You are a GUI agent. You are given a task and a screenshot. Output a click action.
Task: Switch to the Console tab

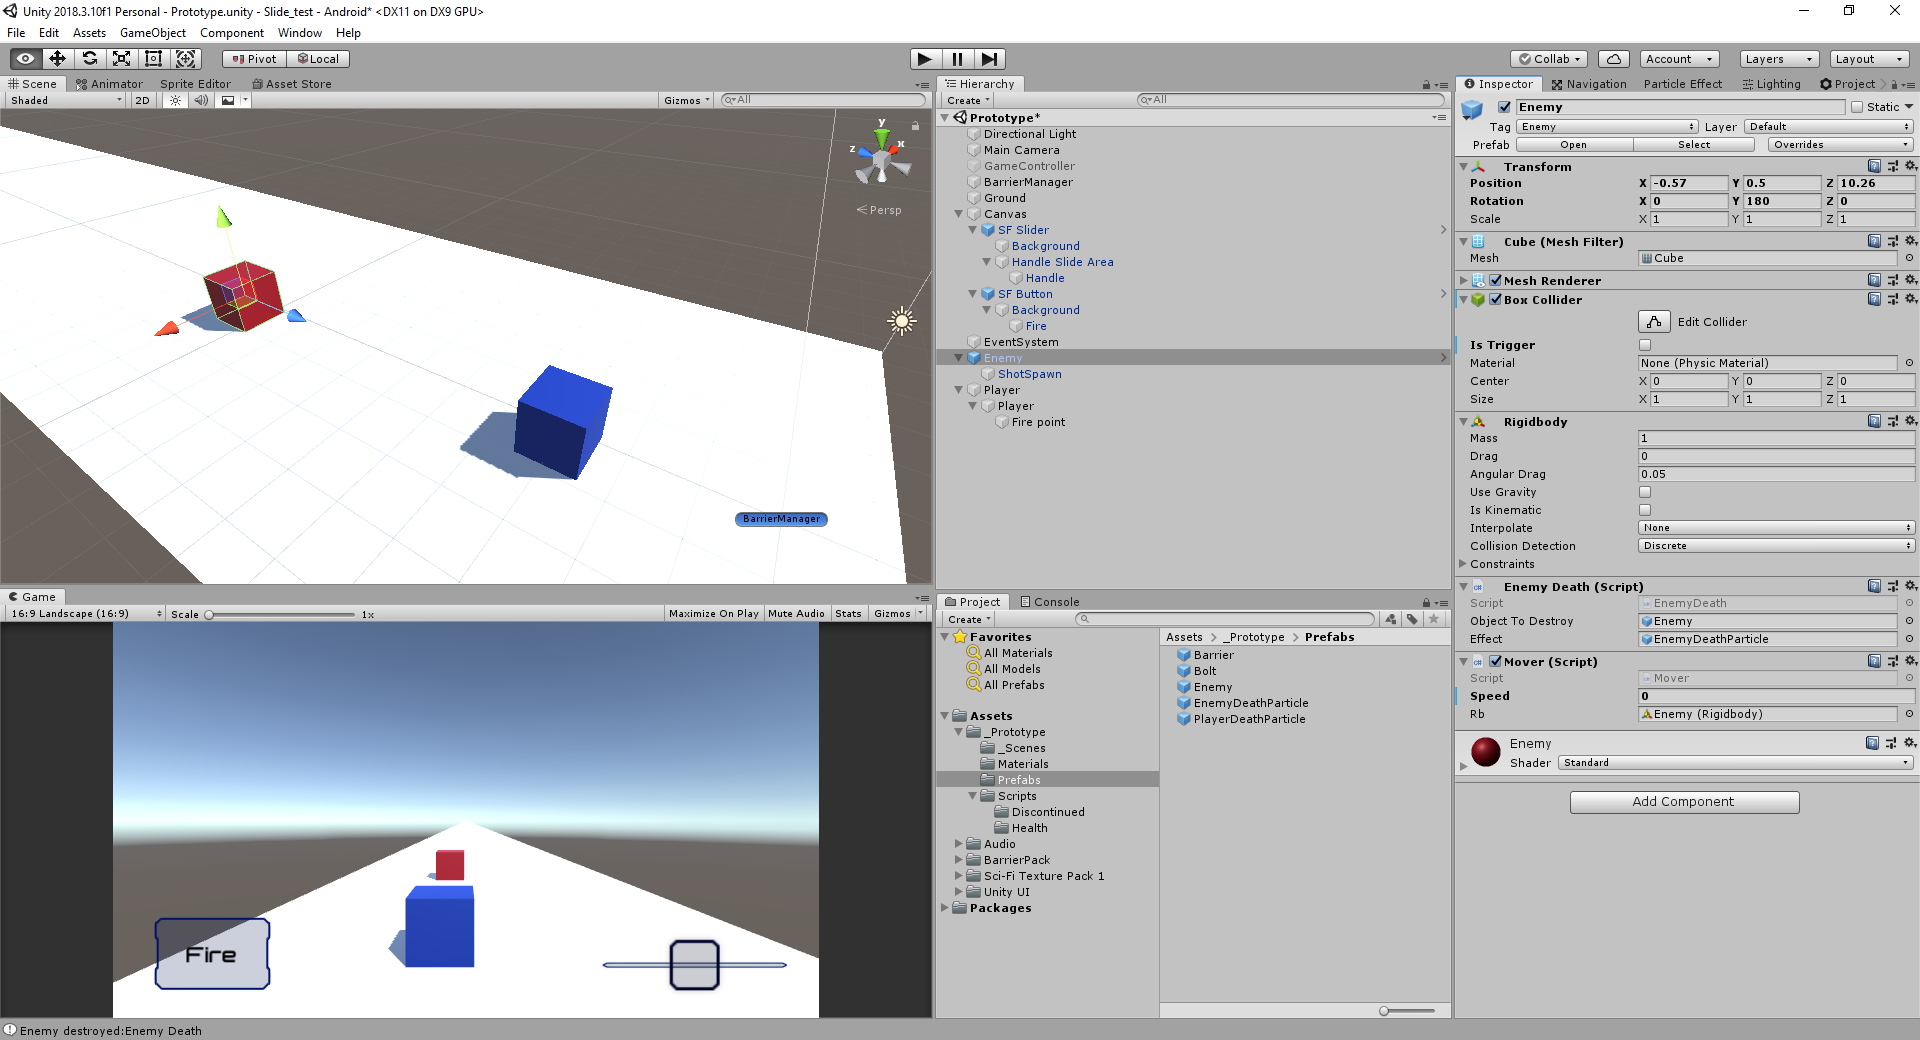coord(1049,602)
